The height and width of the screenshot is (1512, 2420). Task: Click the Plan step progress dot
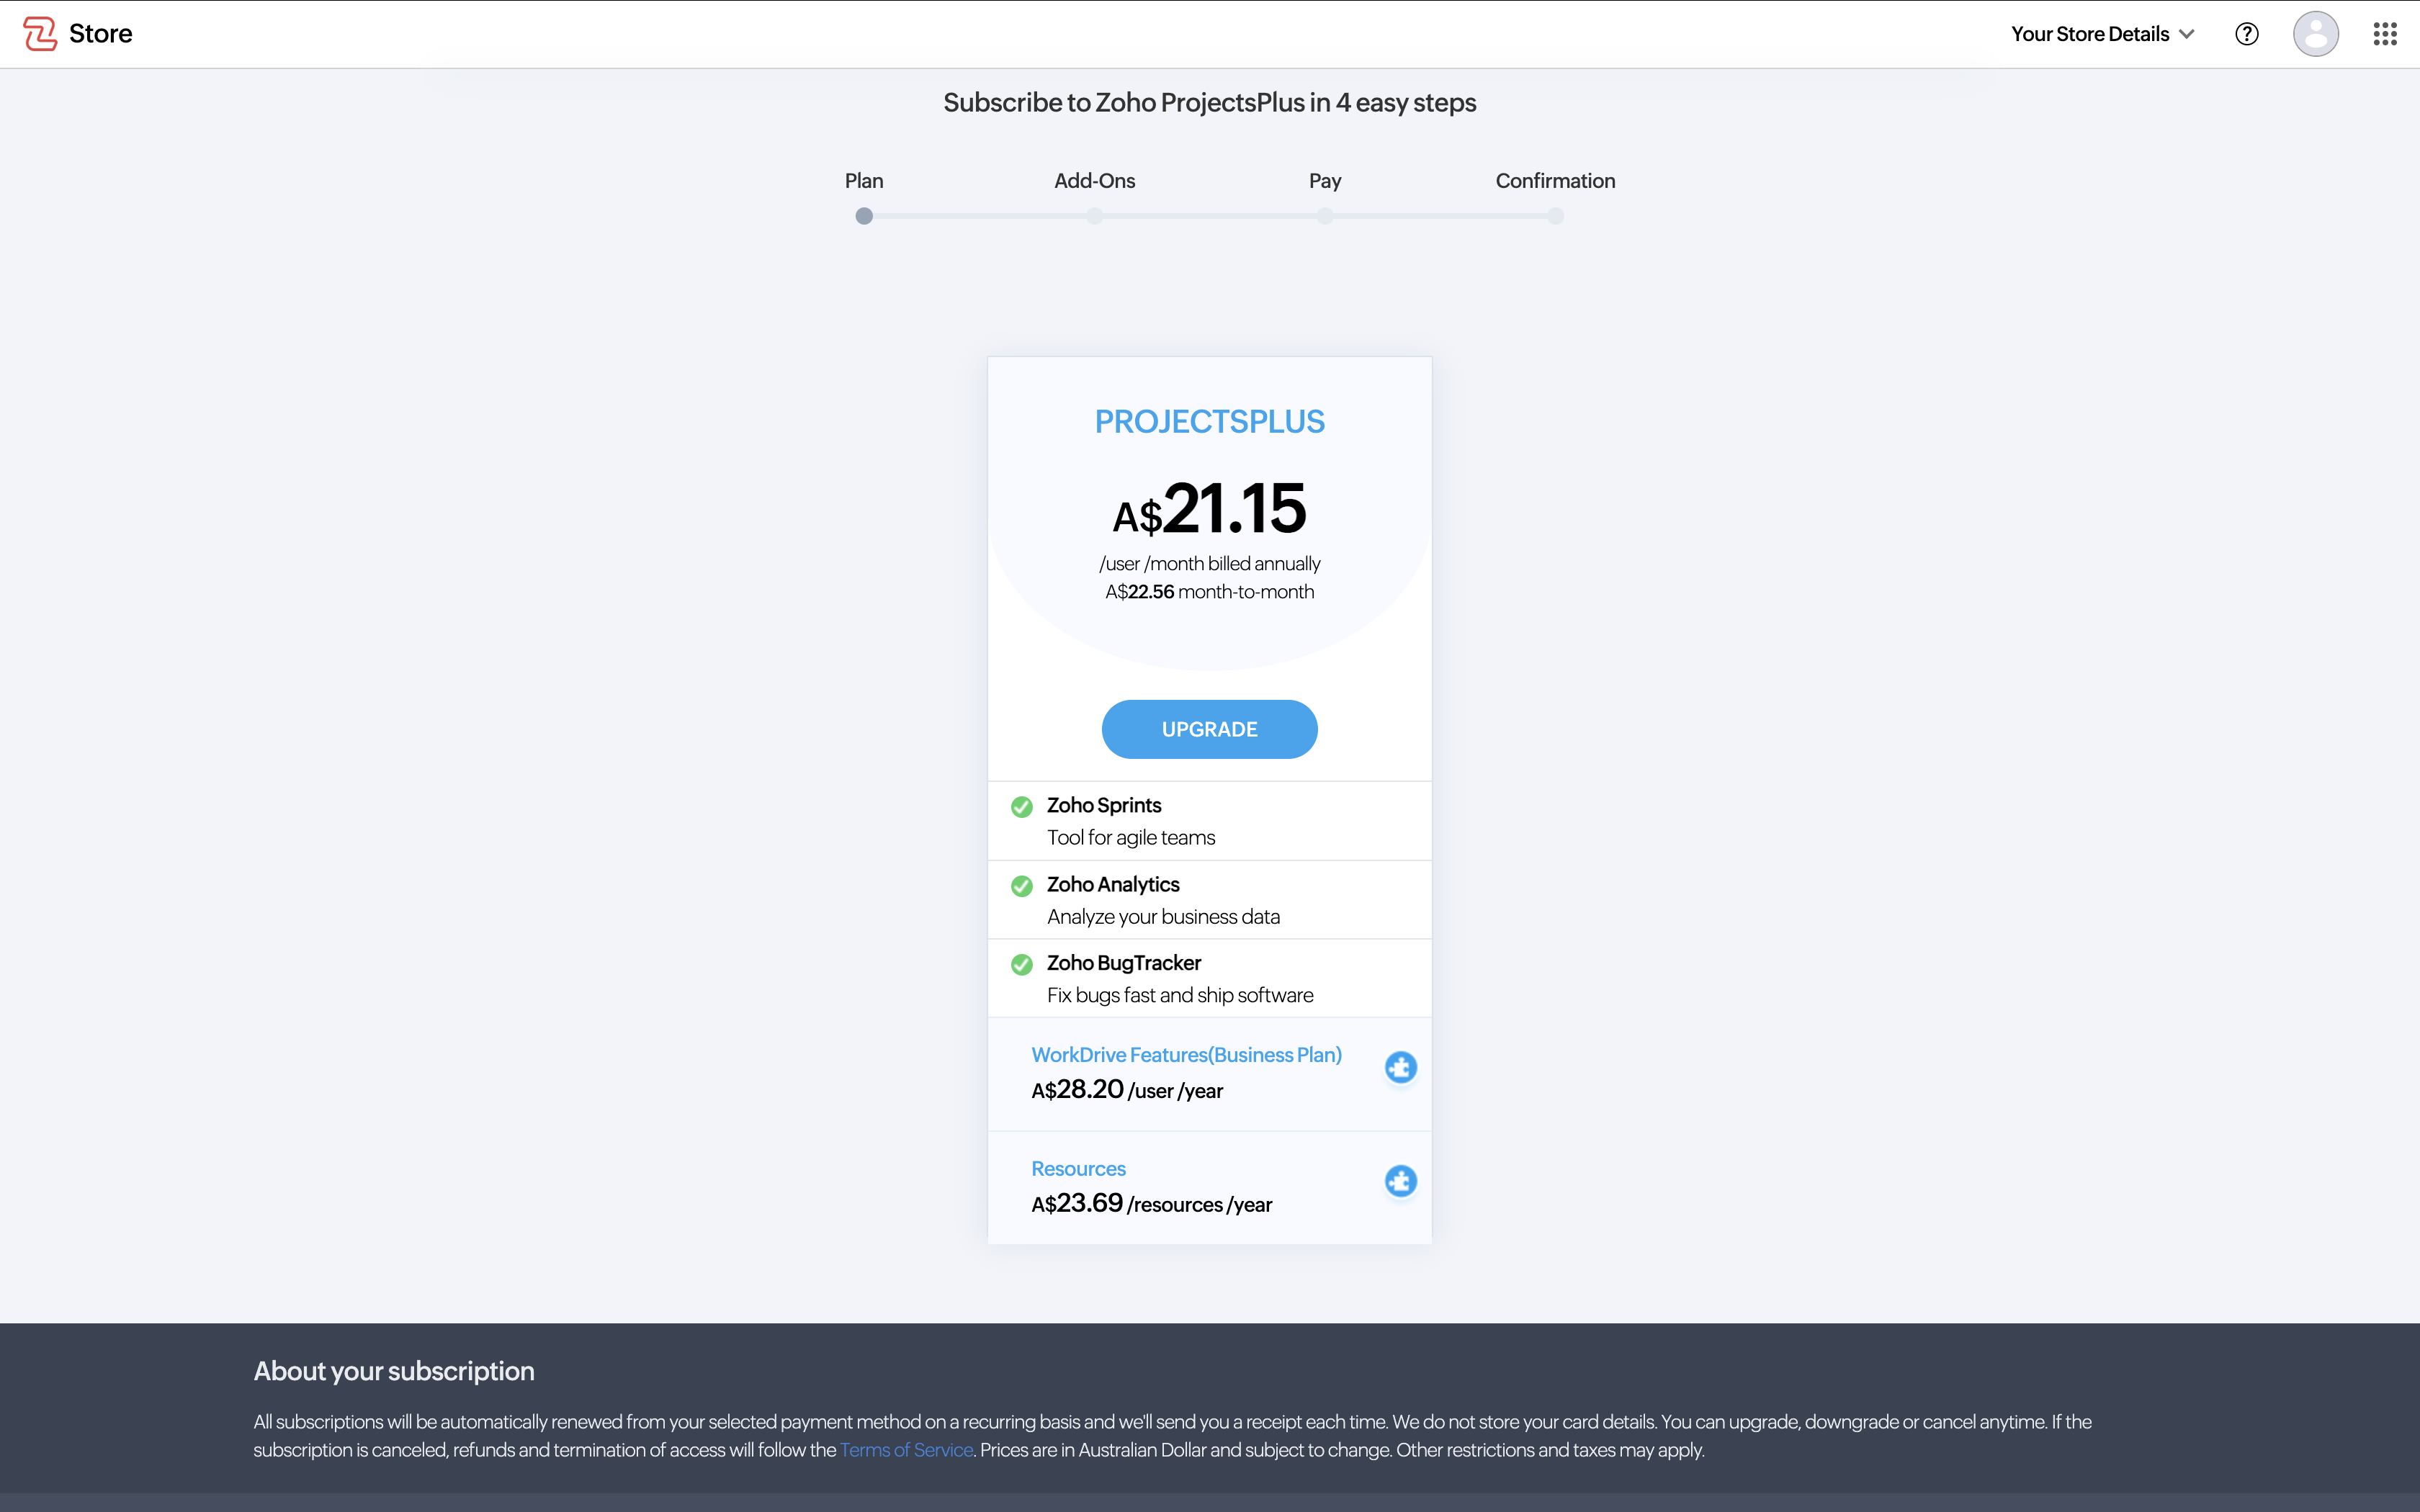[x=864, y=216]
